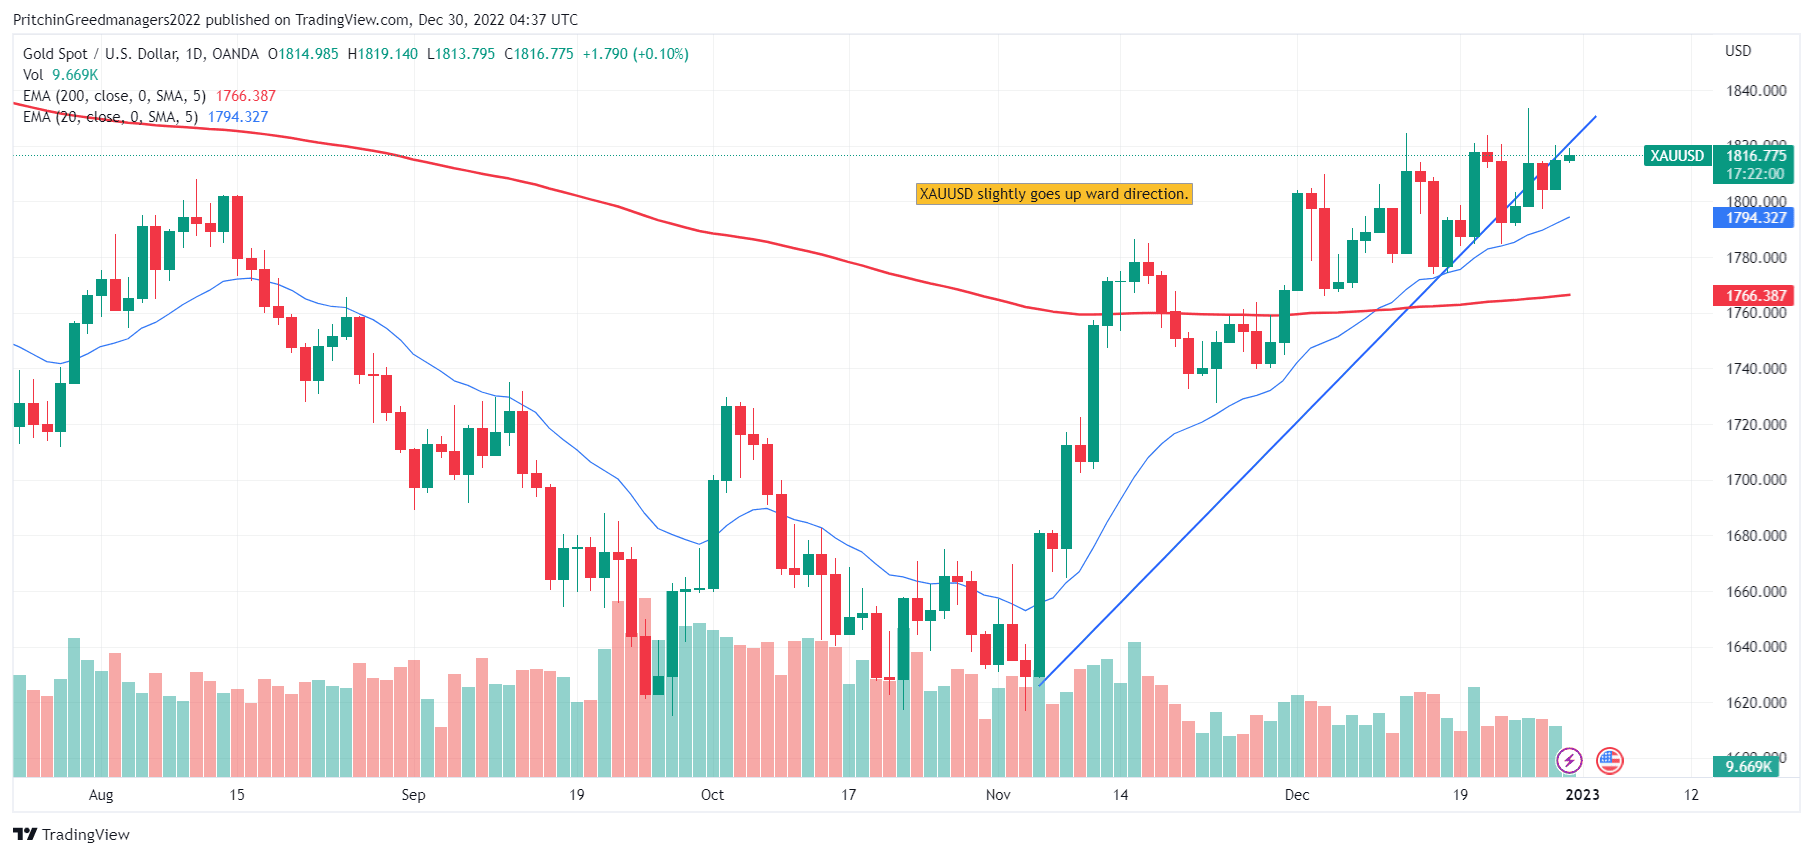Screen dimensions: 1813x856
Task: Click the XAUUSD symbol price label
Action: 1677,156
